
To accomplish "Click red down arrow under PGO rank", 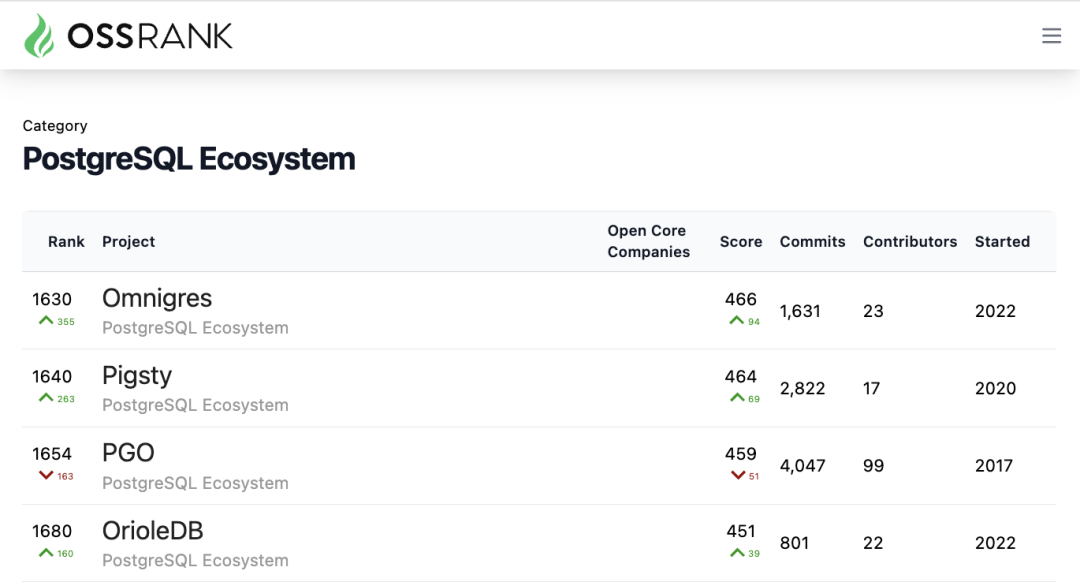I will tap(46, 475).
